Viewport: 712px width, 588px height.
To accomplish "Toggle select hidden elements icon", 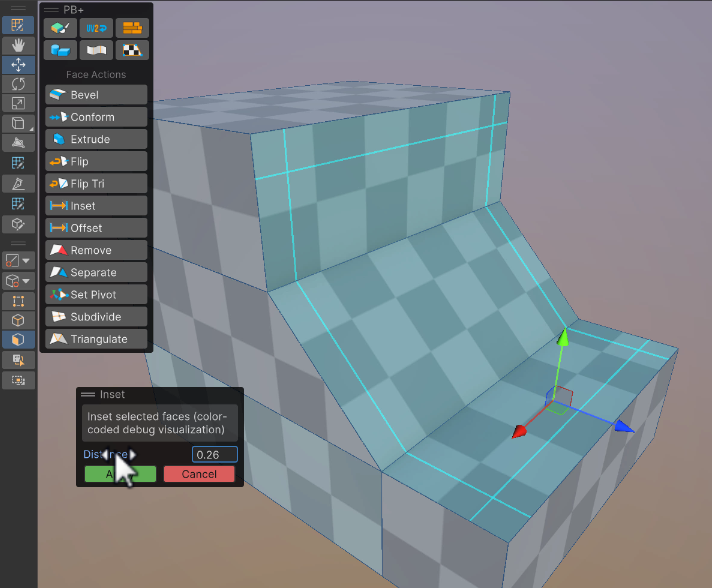I will click(x=18, y=360).
